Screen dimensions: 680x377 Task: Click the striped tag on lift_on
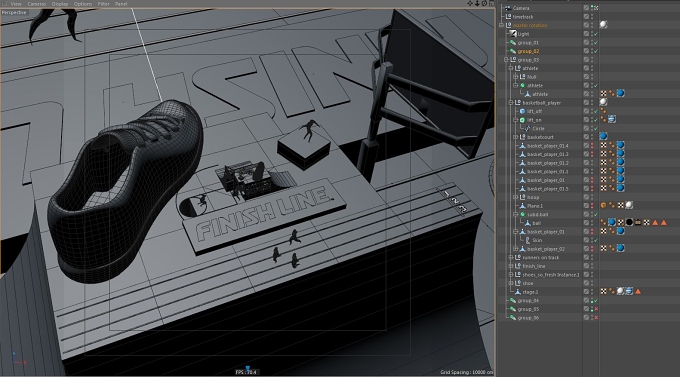coord(612,119)
